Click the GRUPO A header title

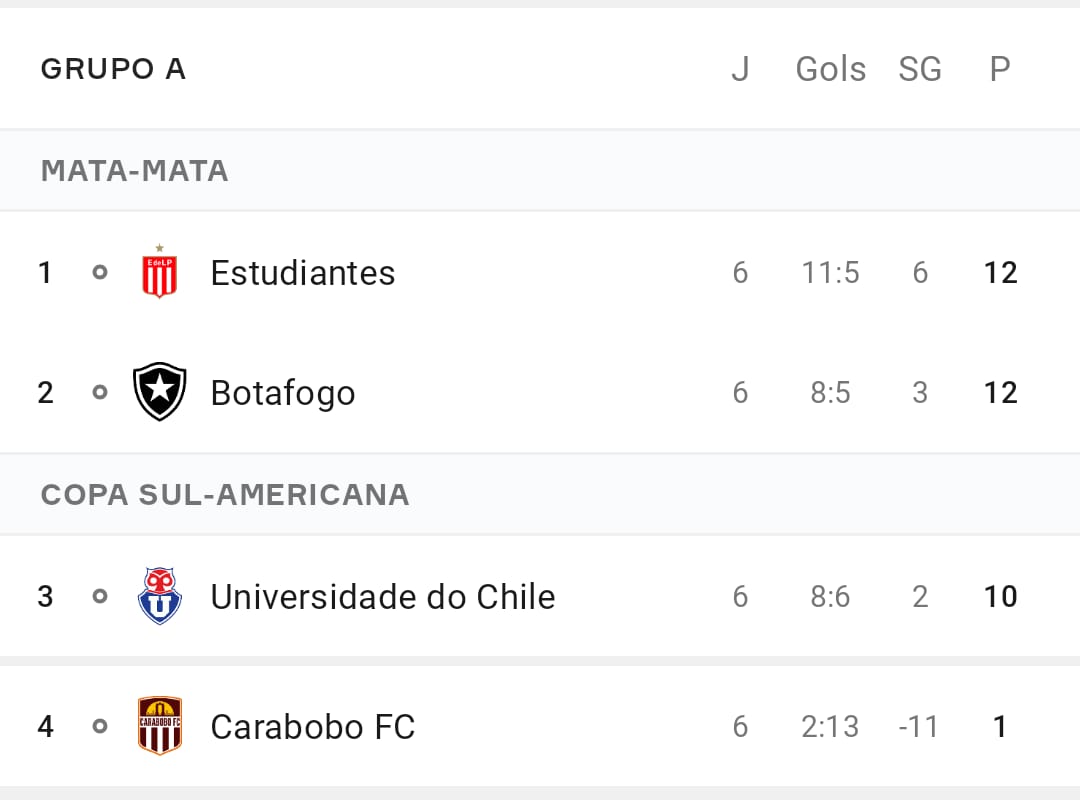click(114, 69)
